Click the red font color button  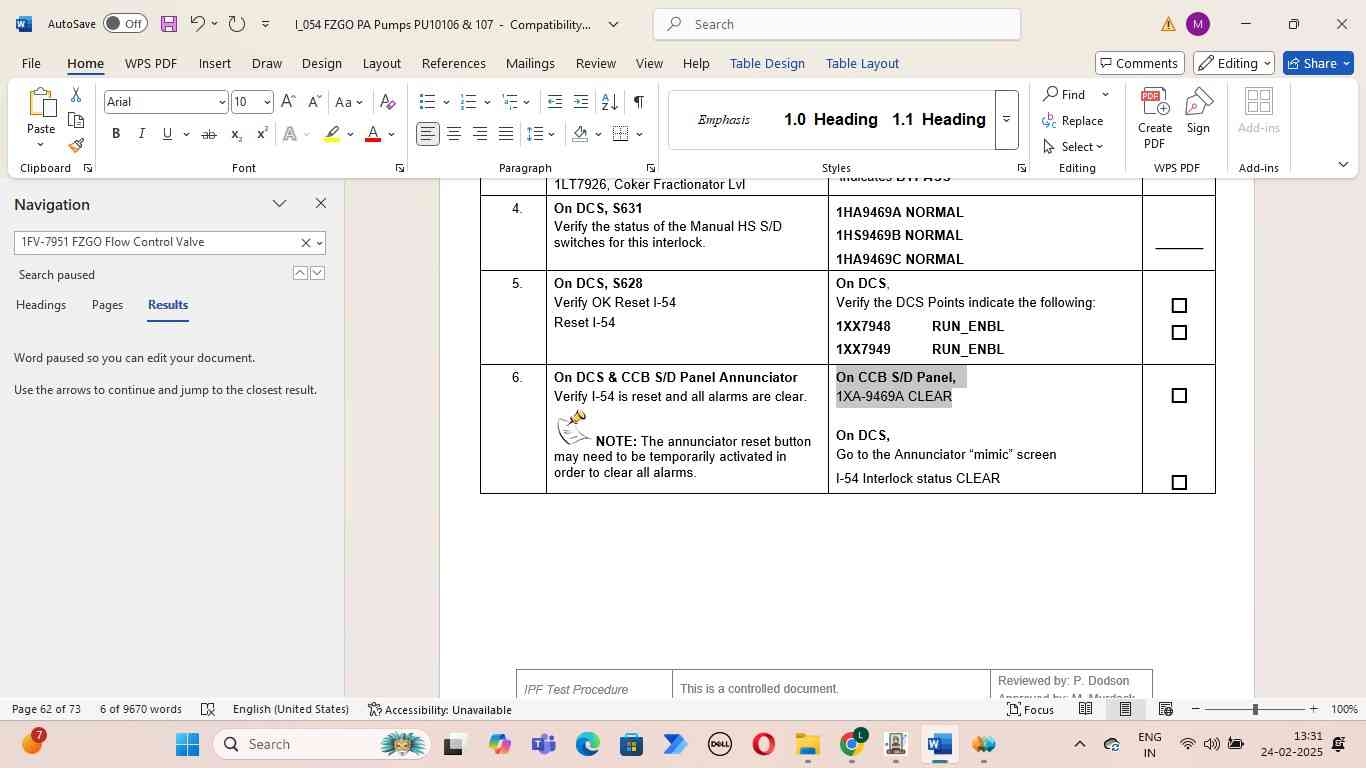click(x=373, y=134)
